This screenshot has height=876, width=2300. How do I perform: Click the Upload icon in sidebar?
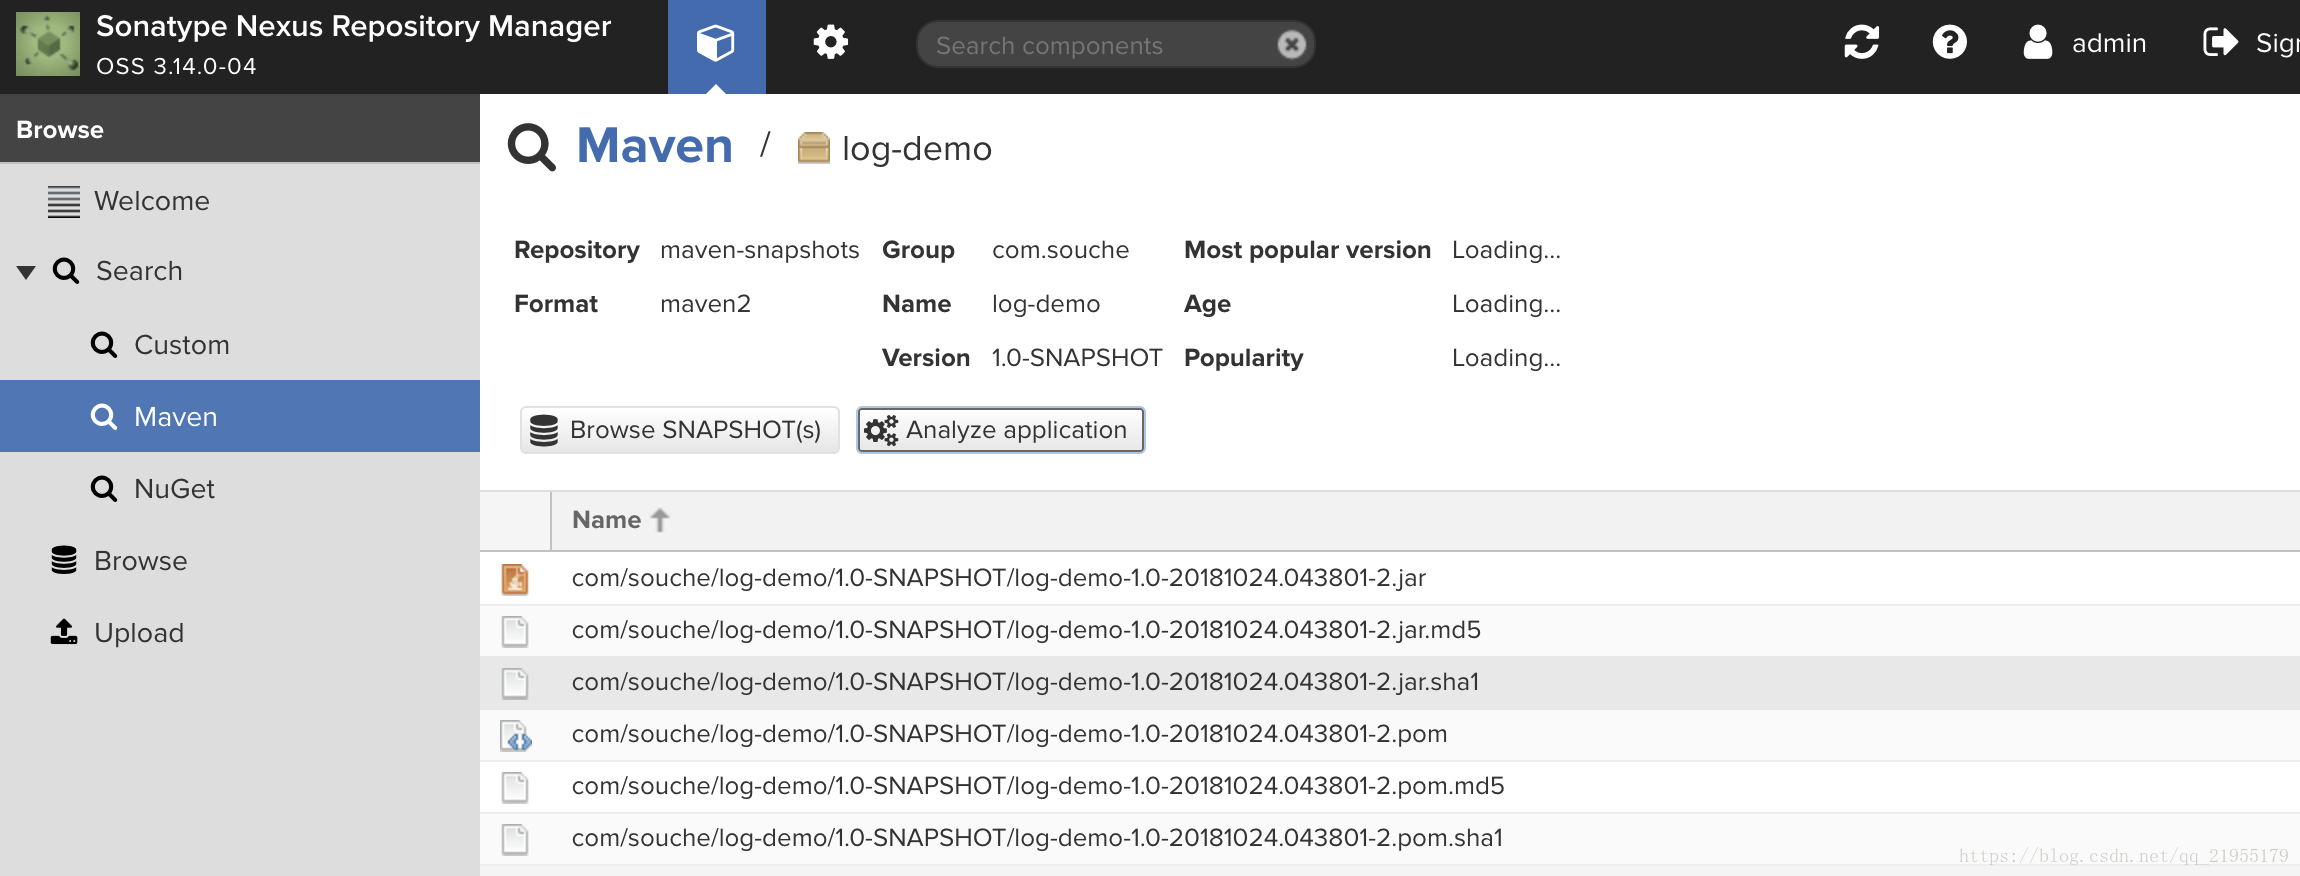coord(64,632)
